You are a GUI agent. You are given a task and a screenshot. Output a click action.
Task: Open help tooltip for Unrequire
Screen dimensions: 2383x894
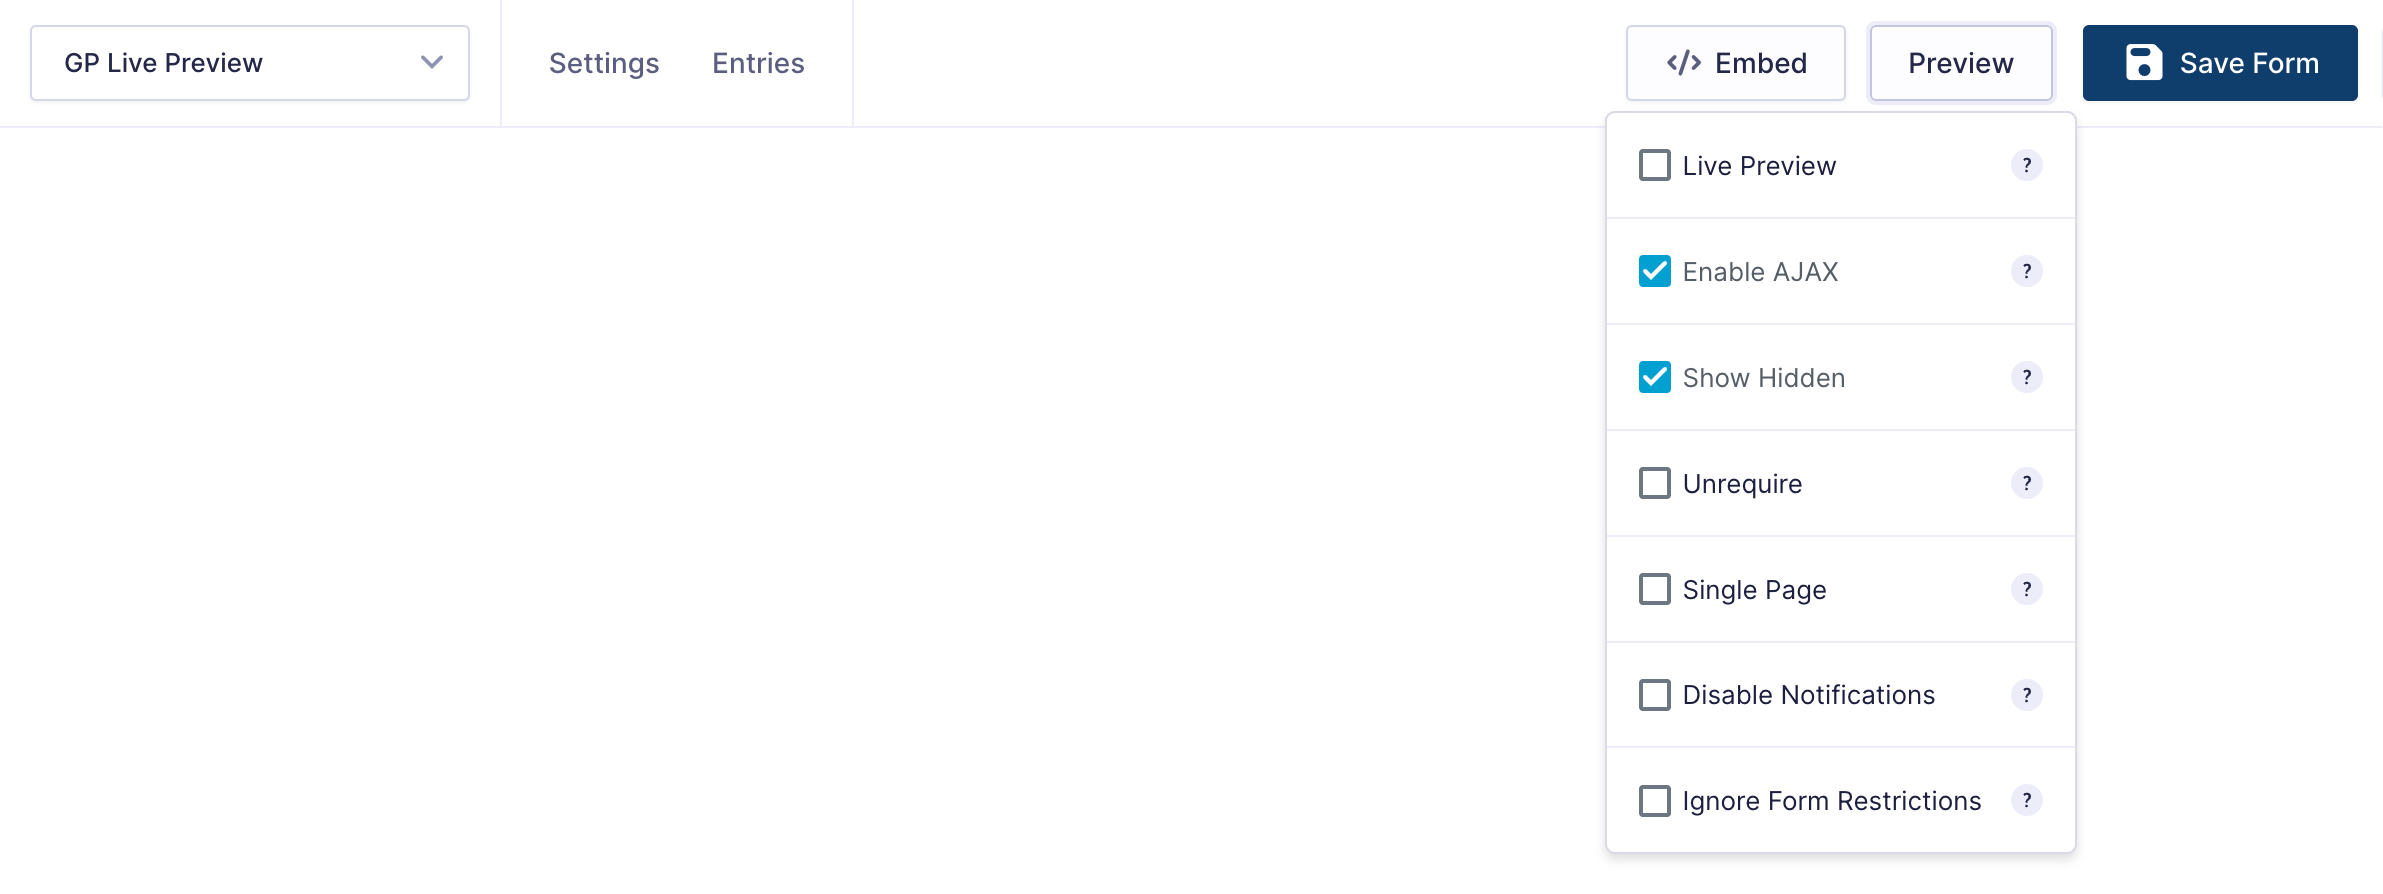tap(2026, 483)
